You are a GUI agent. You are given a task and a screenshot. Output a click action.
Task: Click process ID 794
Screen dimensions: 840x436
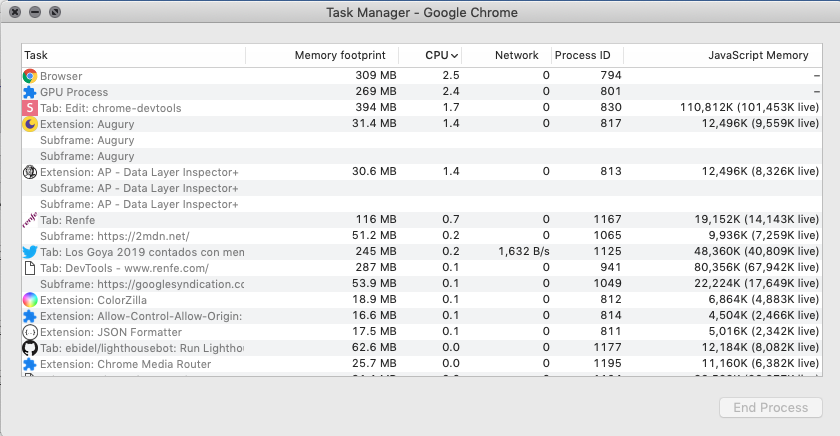pyautogui.click(x=611, y=76)
